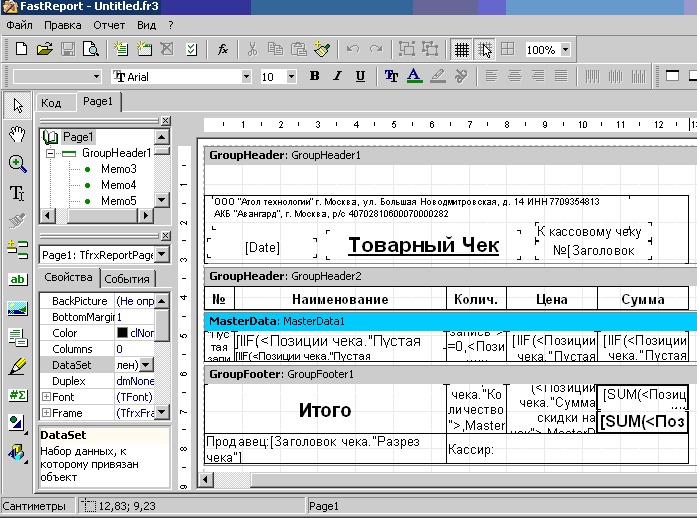The height and width of the screenshot is (518, 697).
Task: Click the fit to grid icon
Action: (x=508, y=49)
